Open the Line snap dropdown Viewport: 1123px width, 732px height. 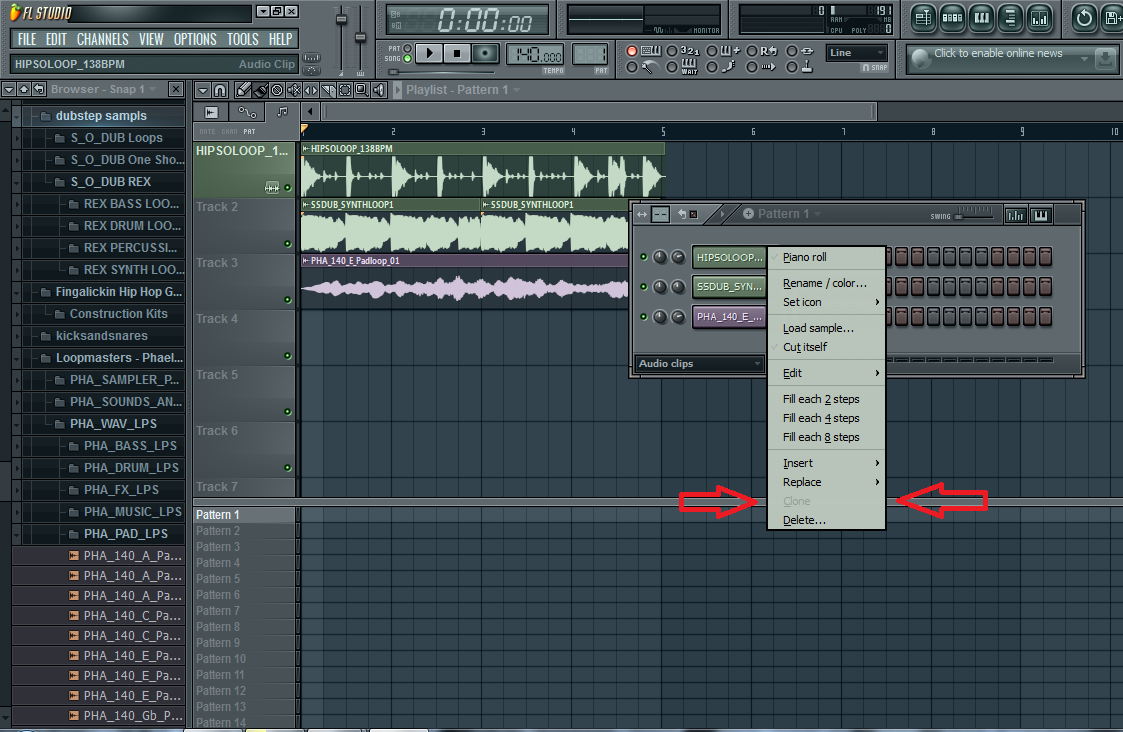pyautogui.click(x=857, y=52)
